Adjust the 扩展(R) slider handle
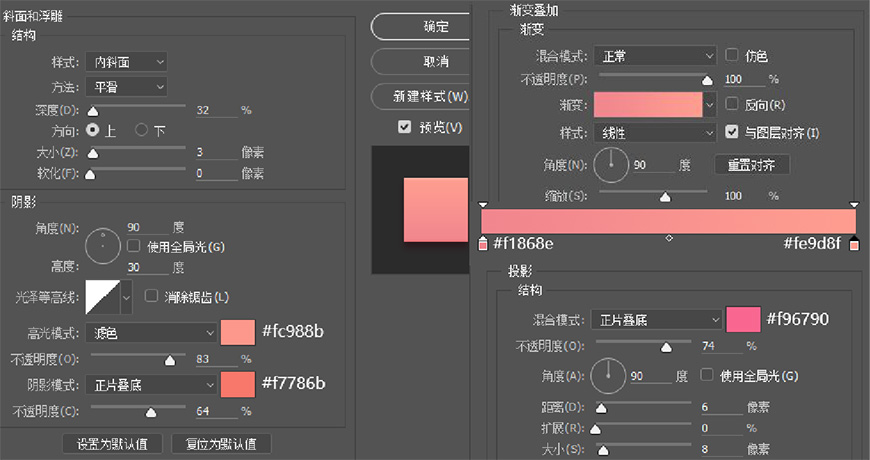 pos(595,429)
